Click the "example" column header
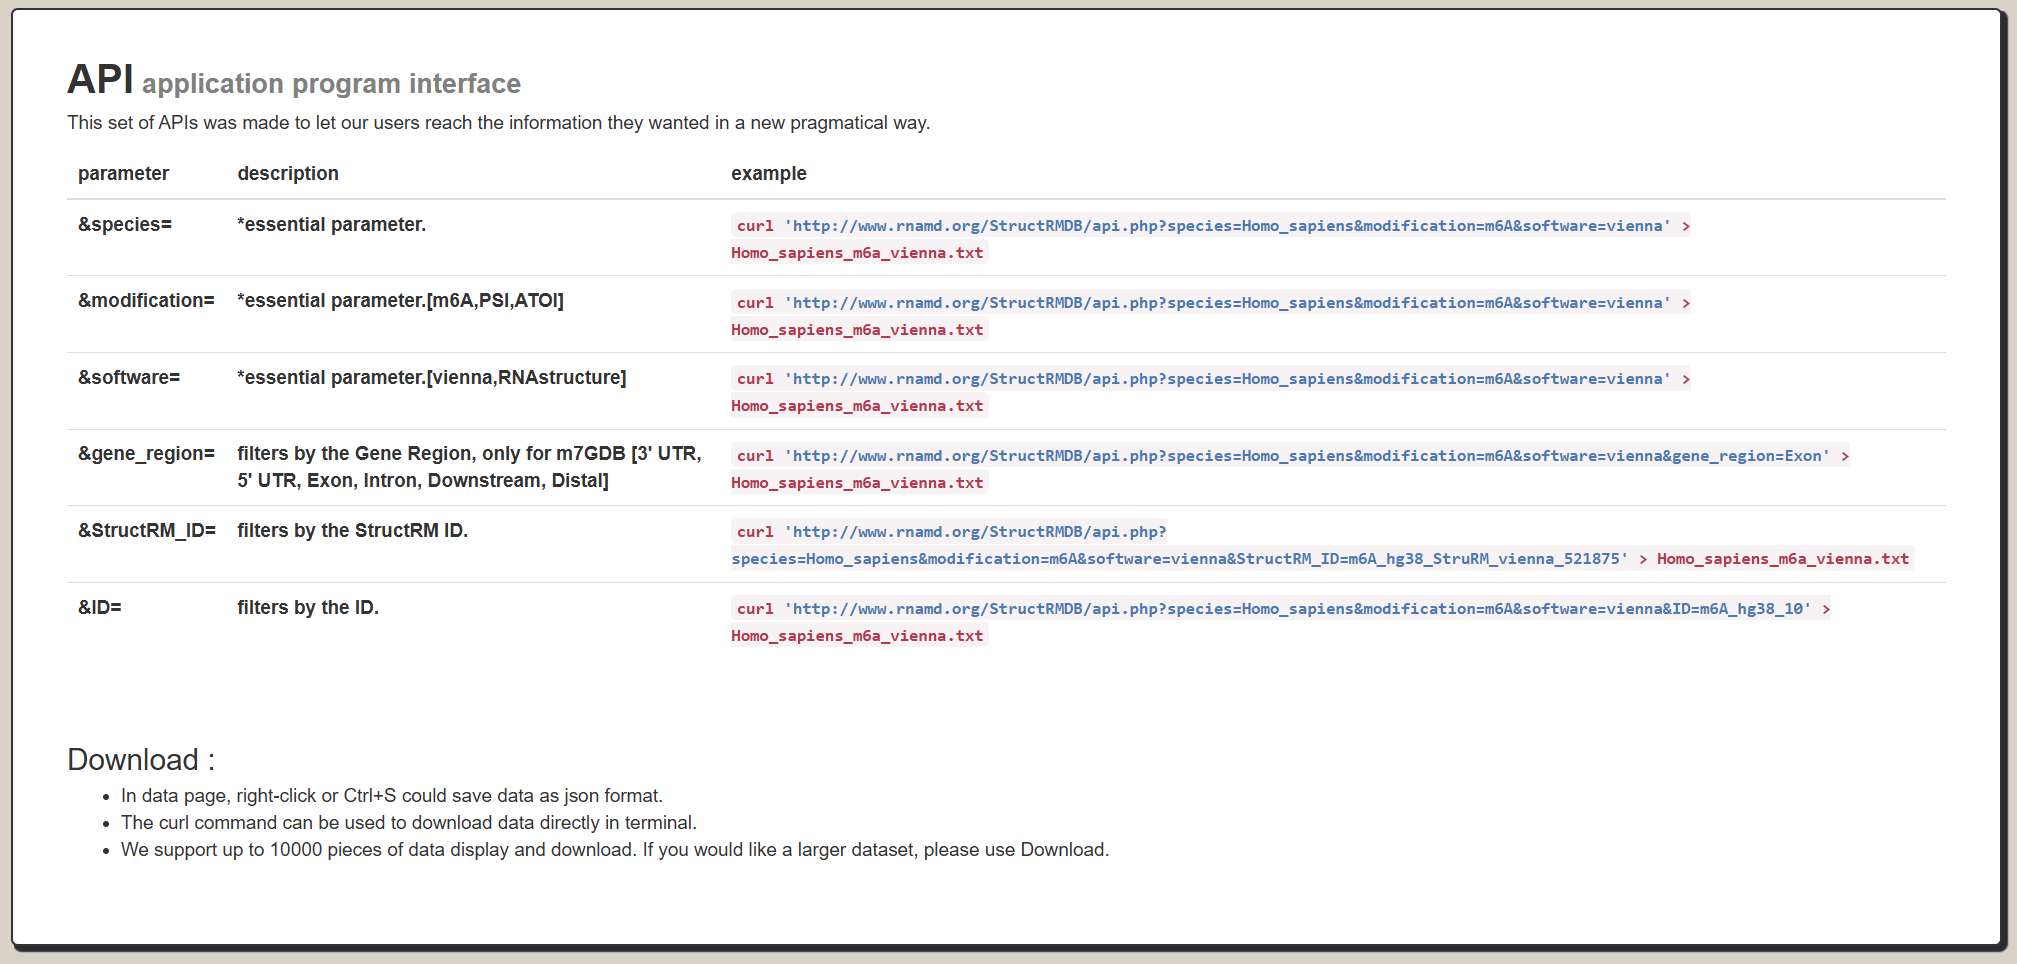Image resolution: width=2017 pixels, height=964 pixels. click(x=768, y=173)
